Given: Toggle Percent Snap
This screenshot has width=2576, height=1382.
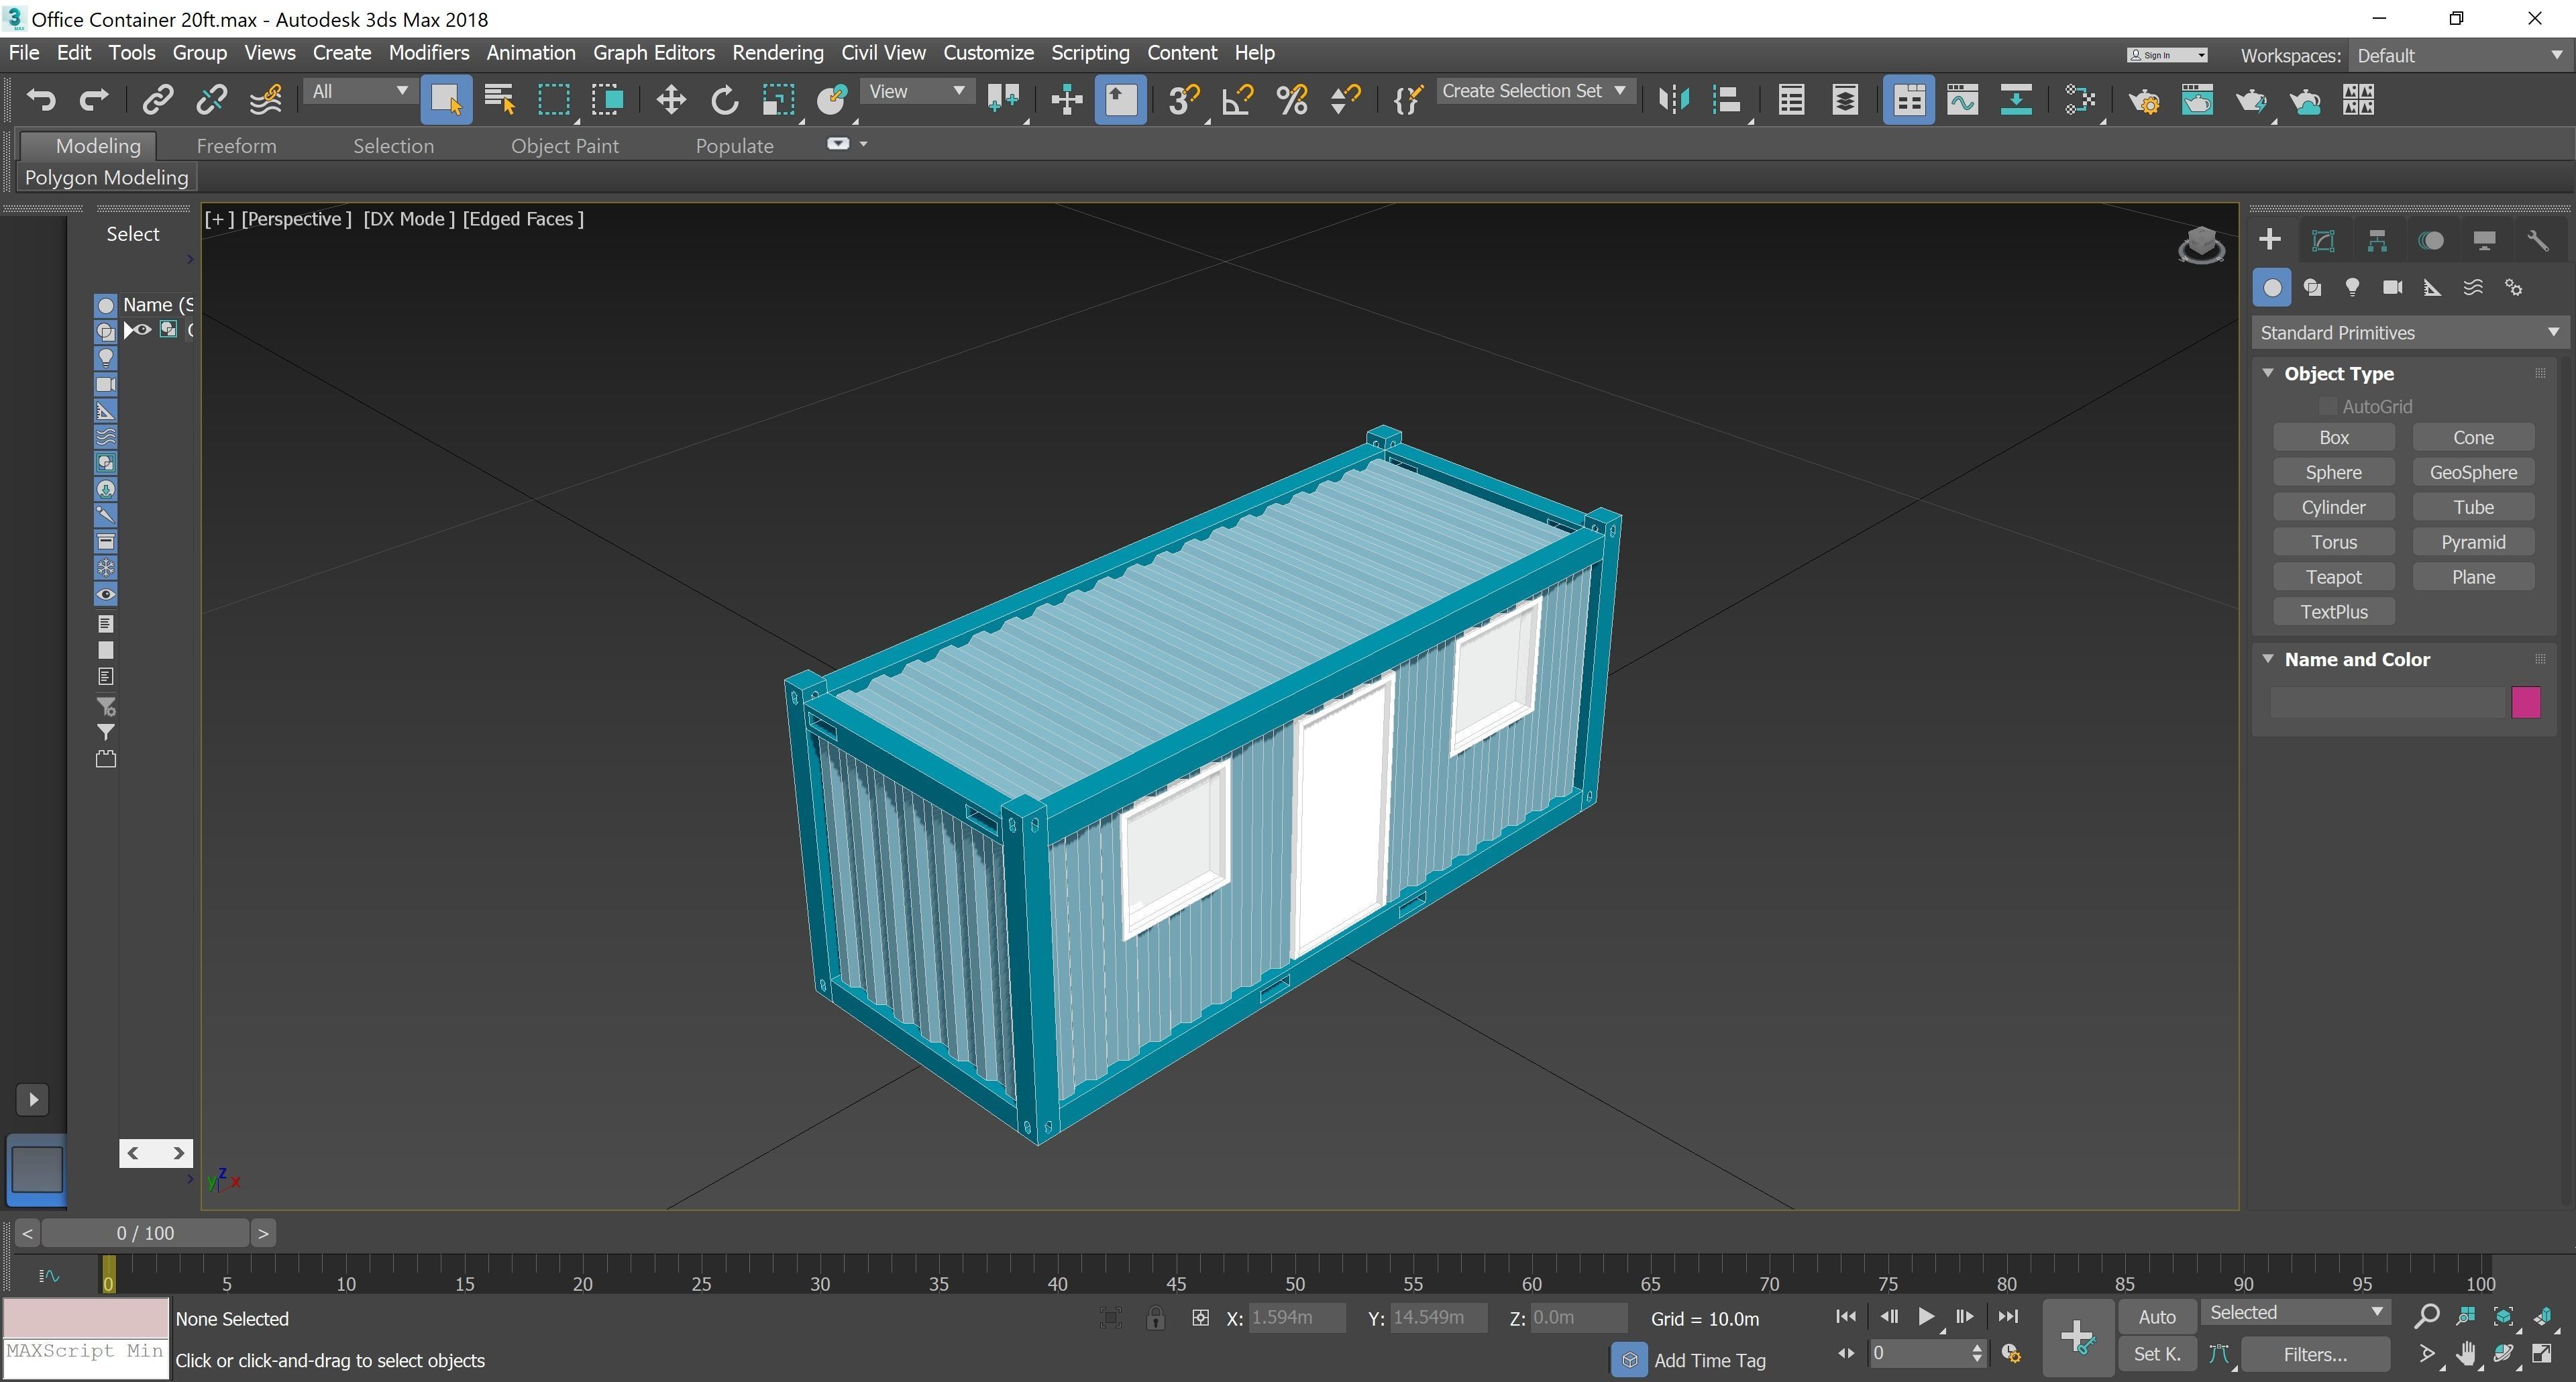Looking at the screenshot, I should (x=1292, y=100).
